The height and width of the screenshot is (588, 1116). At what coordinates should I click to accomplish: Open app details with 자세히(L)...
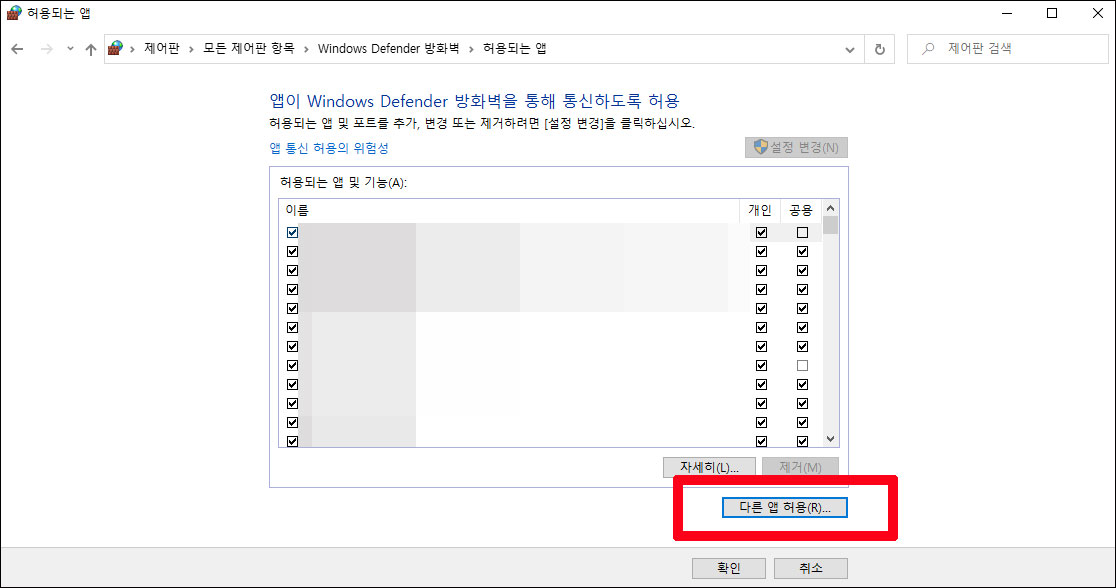click(709, 467)
